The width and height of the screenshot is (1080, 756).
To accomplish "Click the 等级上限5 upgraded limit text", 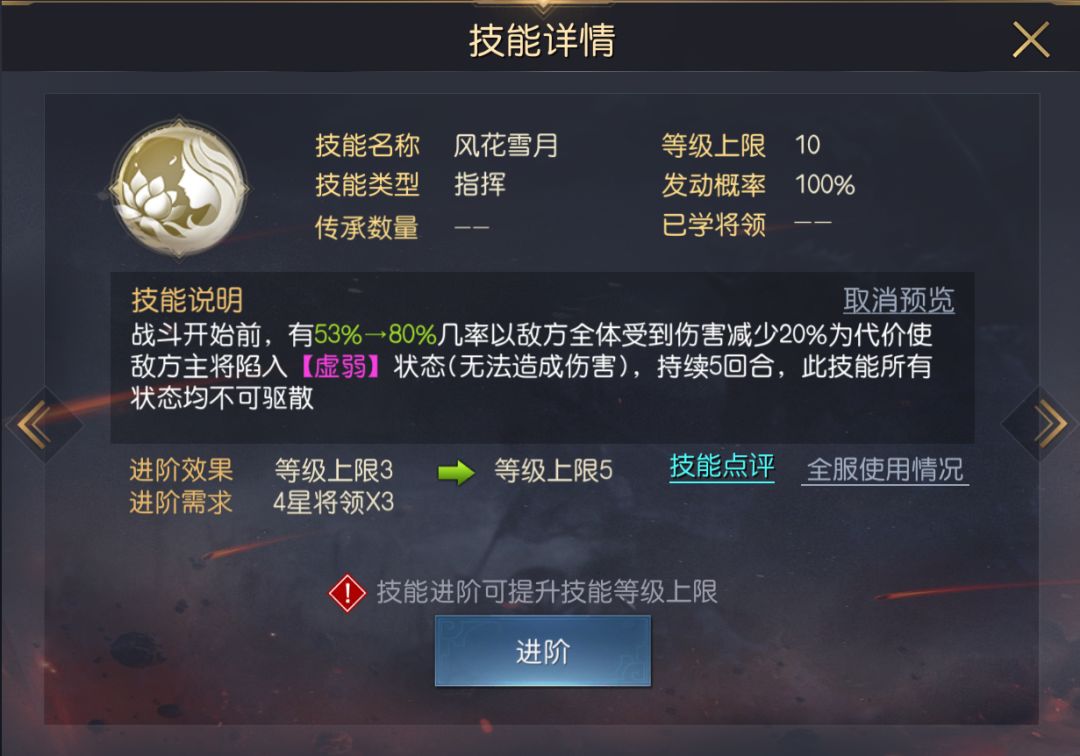I will [x=553, y=471].
